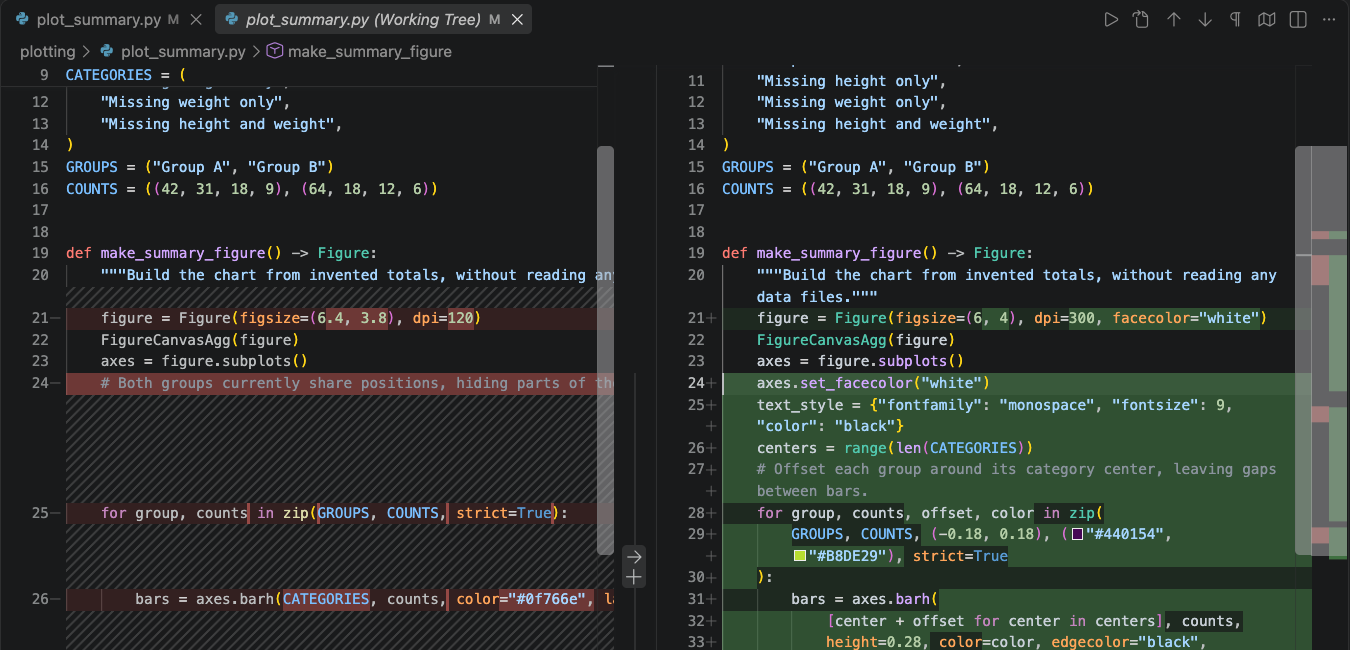1350x650 pixels.
Task: Go to previous change with the up arrow
Action: 1174,20
